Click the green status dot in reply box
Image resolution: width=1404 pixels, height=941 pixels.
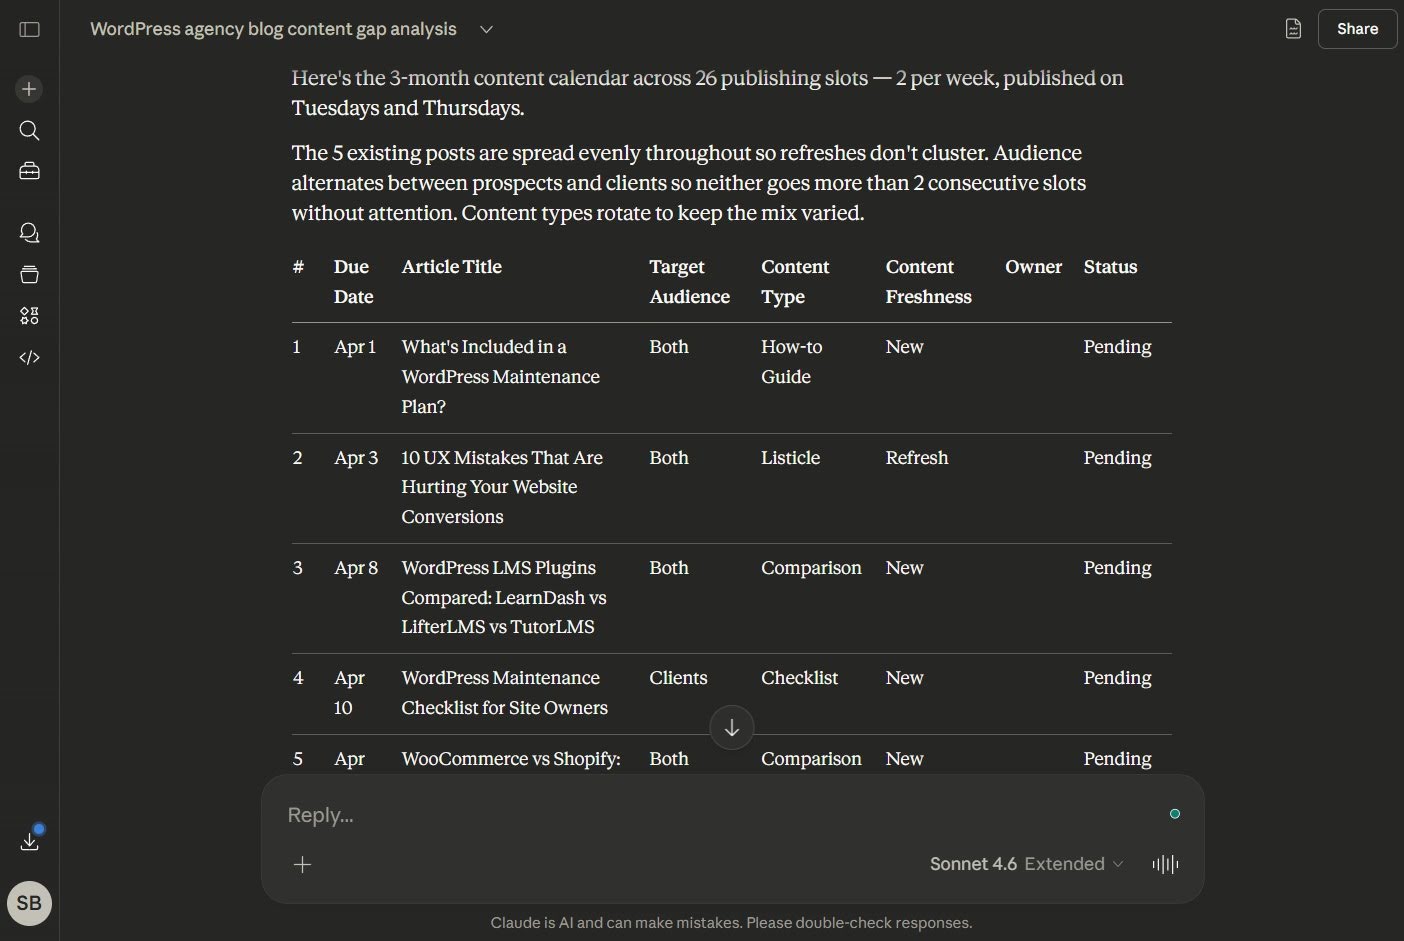click(1175, 814)
